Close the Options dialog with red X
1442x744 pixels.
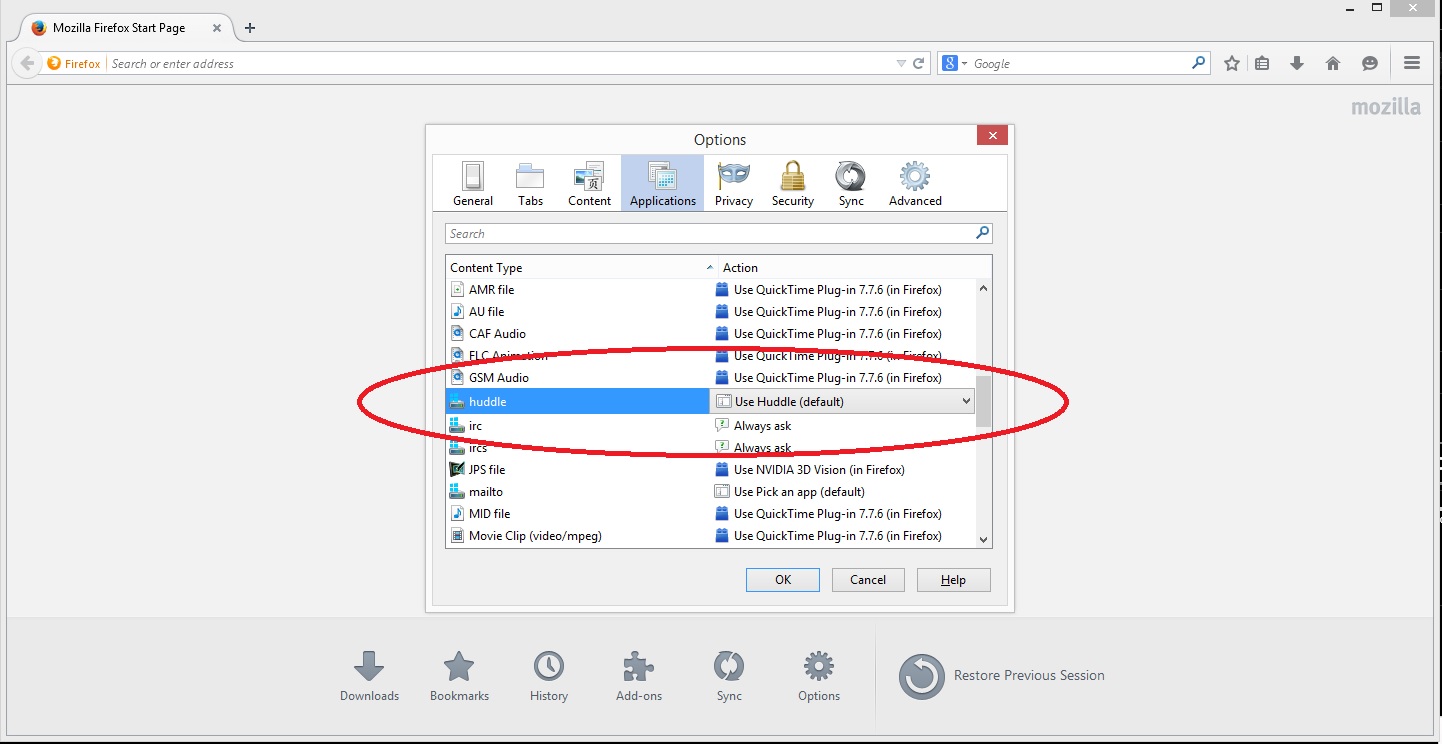(993, 135)
